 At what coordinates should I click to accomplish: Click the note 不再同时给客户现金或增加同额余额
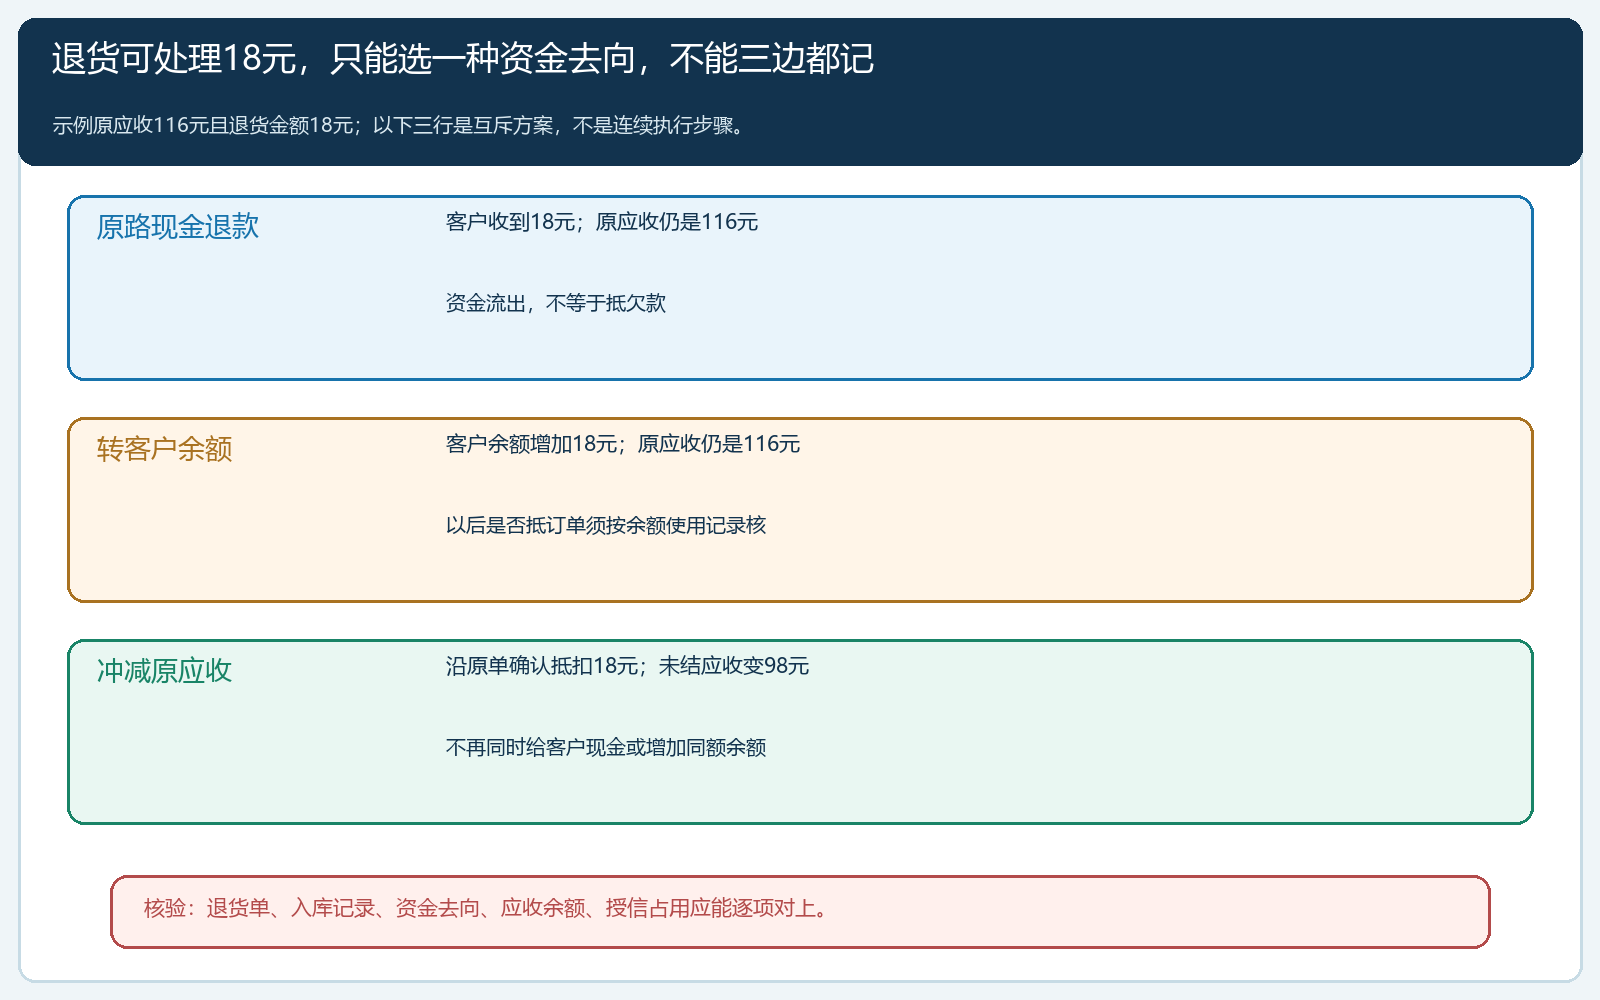[x=606, y=747]
